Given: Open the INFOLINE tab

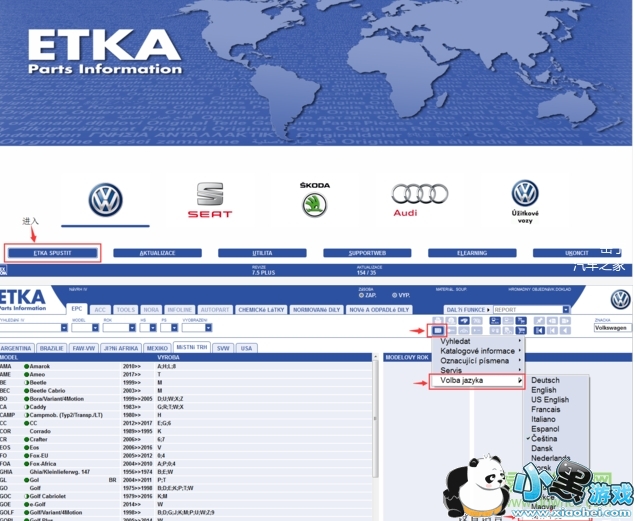Looking at the screenshot, I should coord(179,310).
